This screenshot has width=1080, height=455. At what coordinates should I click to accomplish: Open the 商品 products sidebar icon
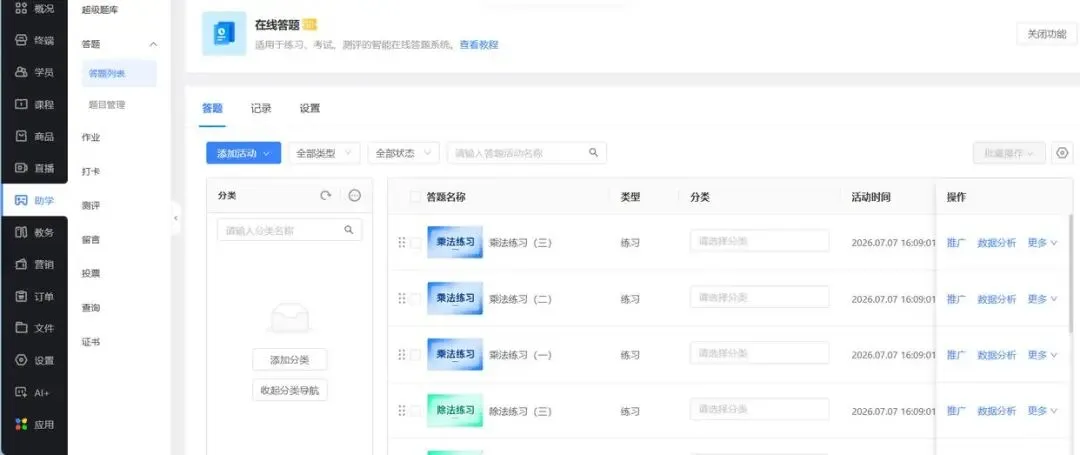pyautogui.click(x=21, y=136)
